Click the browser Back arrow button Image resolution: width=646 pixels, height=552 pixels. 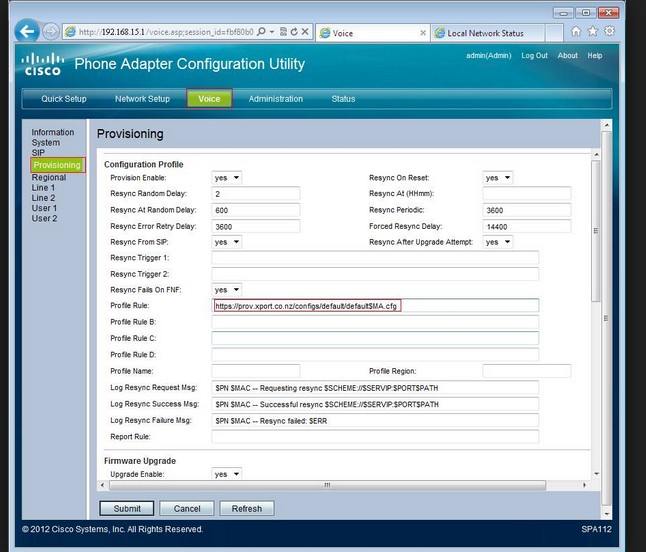[27, 31]
